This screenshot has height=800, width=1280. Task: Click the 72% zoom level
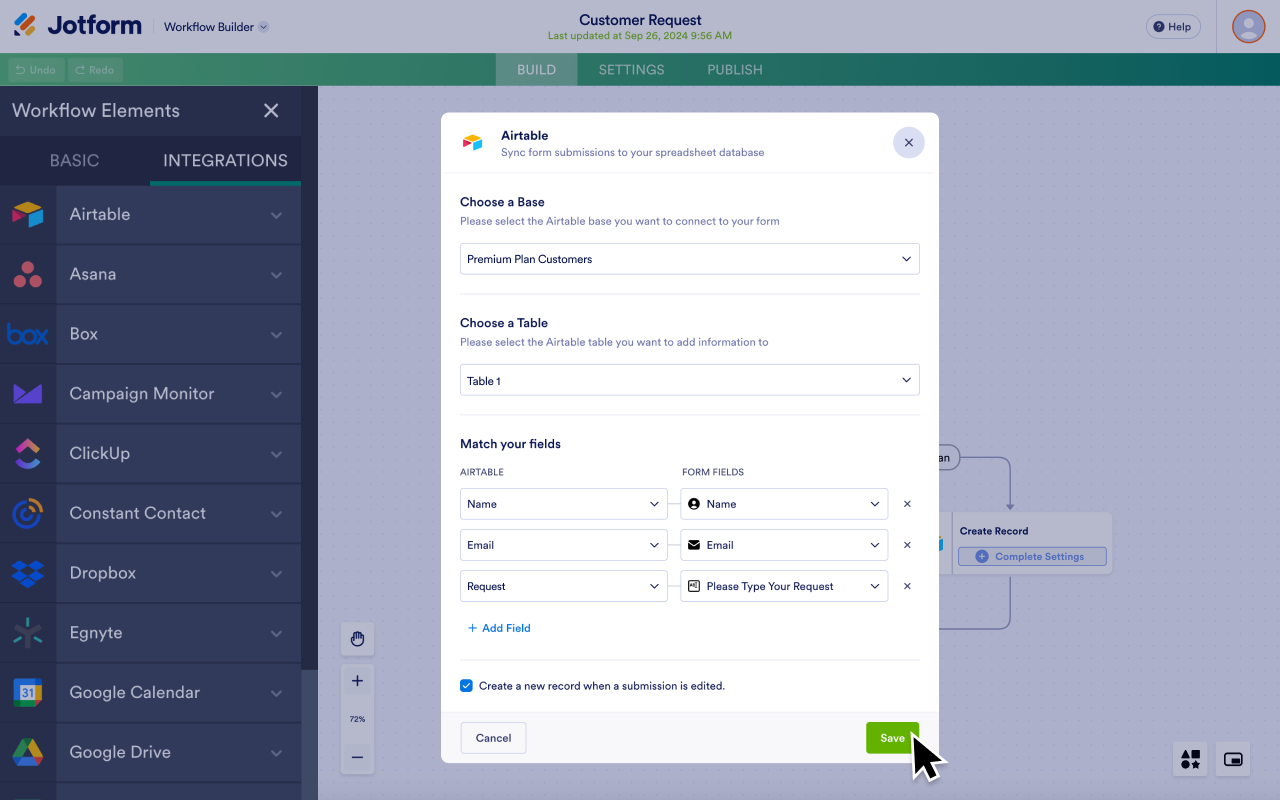point(357,719)
